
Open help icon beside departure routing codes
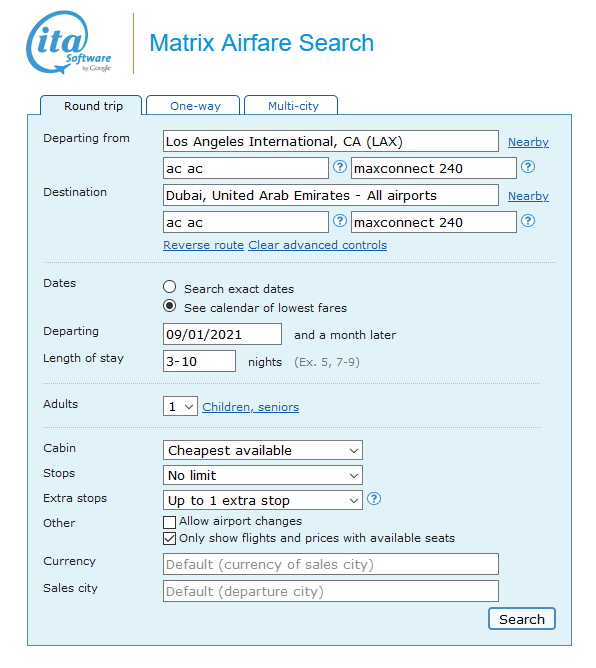340,167
